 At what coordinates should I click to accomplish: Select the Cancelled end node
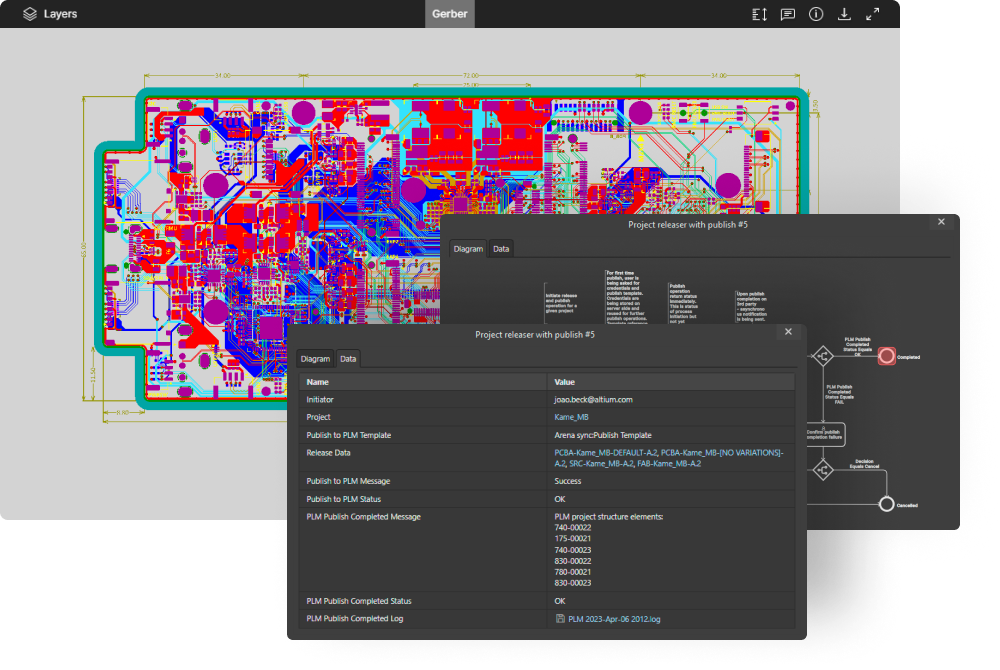[886, 505]
